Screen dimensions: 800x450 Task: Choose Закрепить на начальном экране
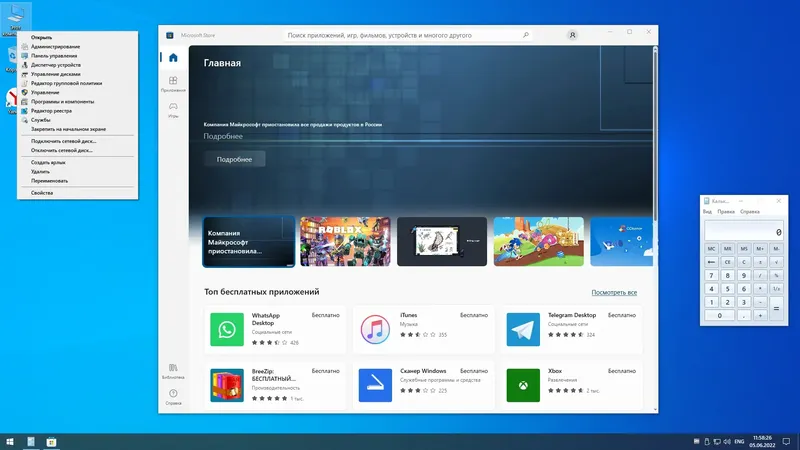(78, 129)
